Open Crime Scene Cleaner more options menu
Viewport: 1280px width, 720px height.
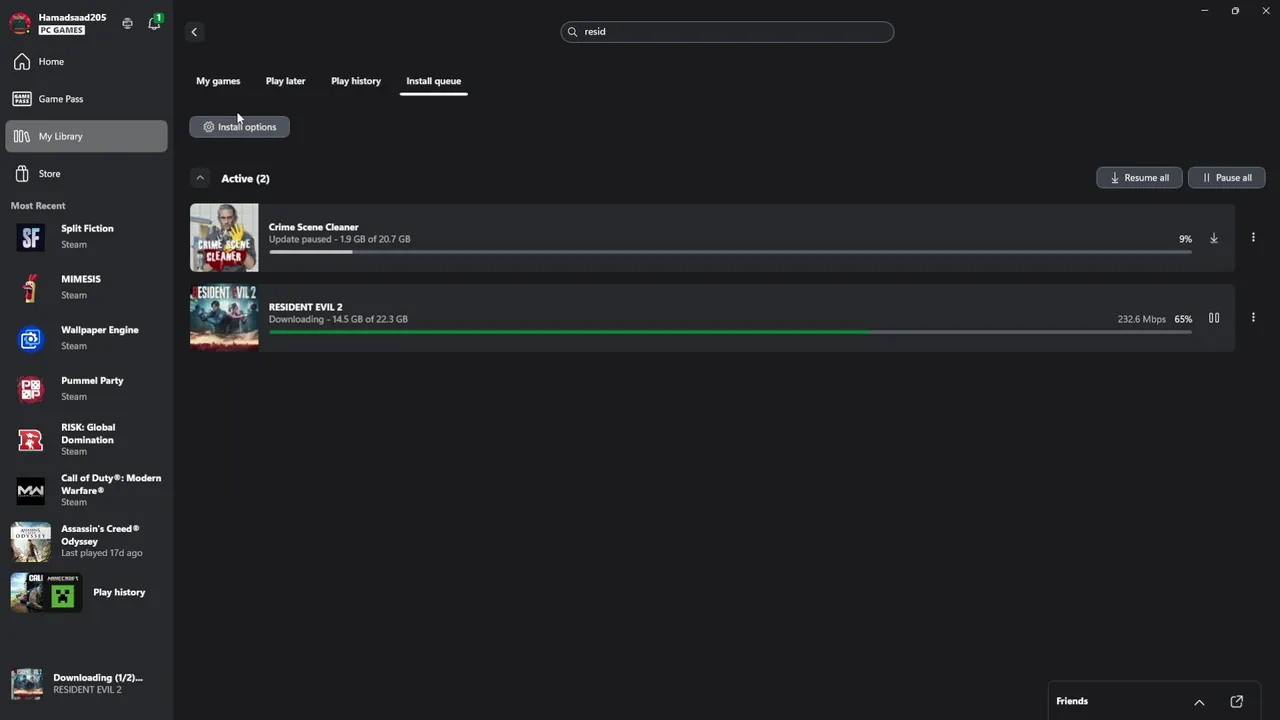pyautogui.click(x=1253, y=238)
